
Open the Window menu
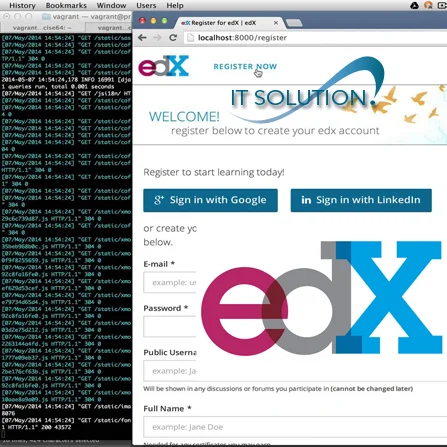click(111, 5)
